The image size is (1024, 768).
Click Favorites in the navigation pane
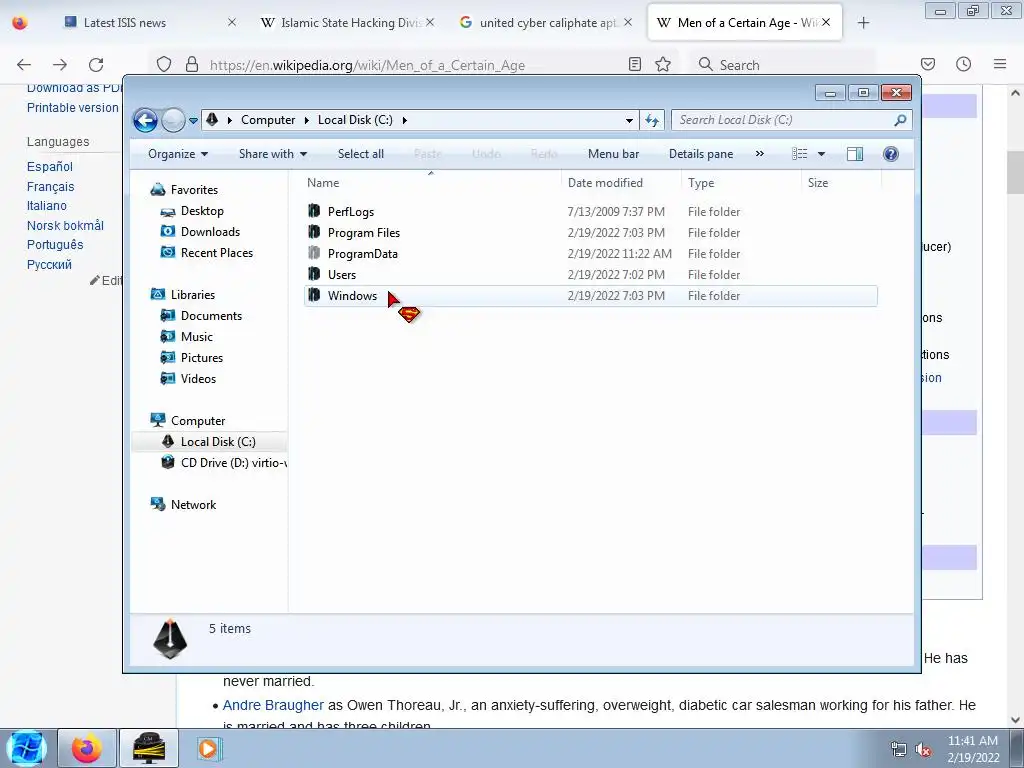point(194,190)
